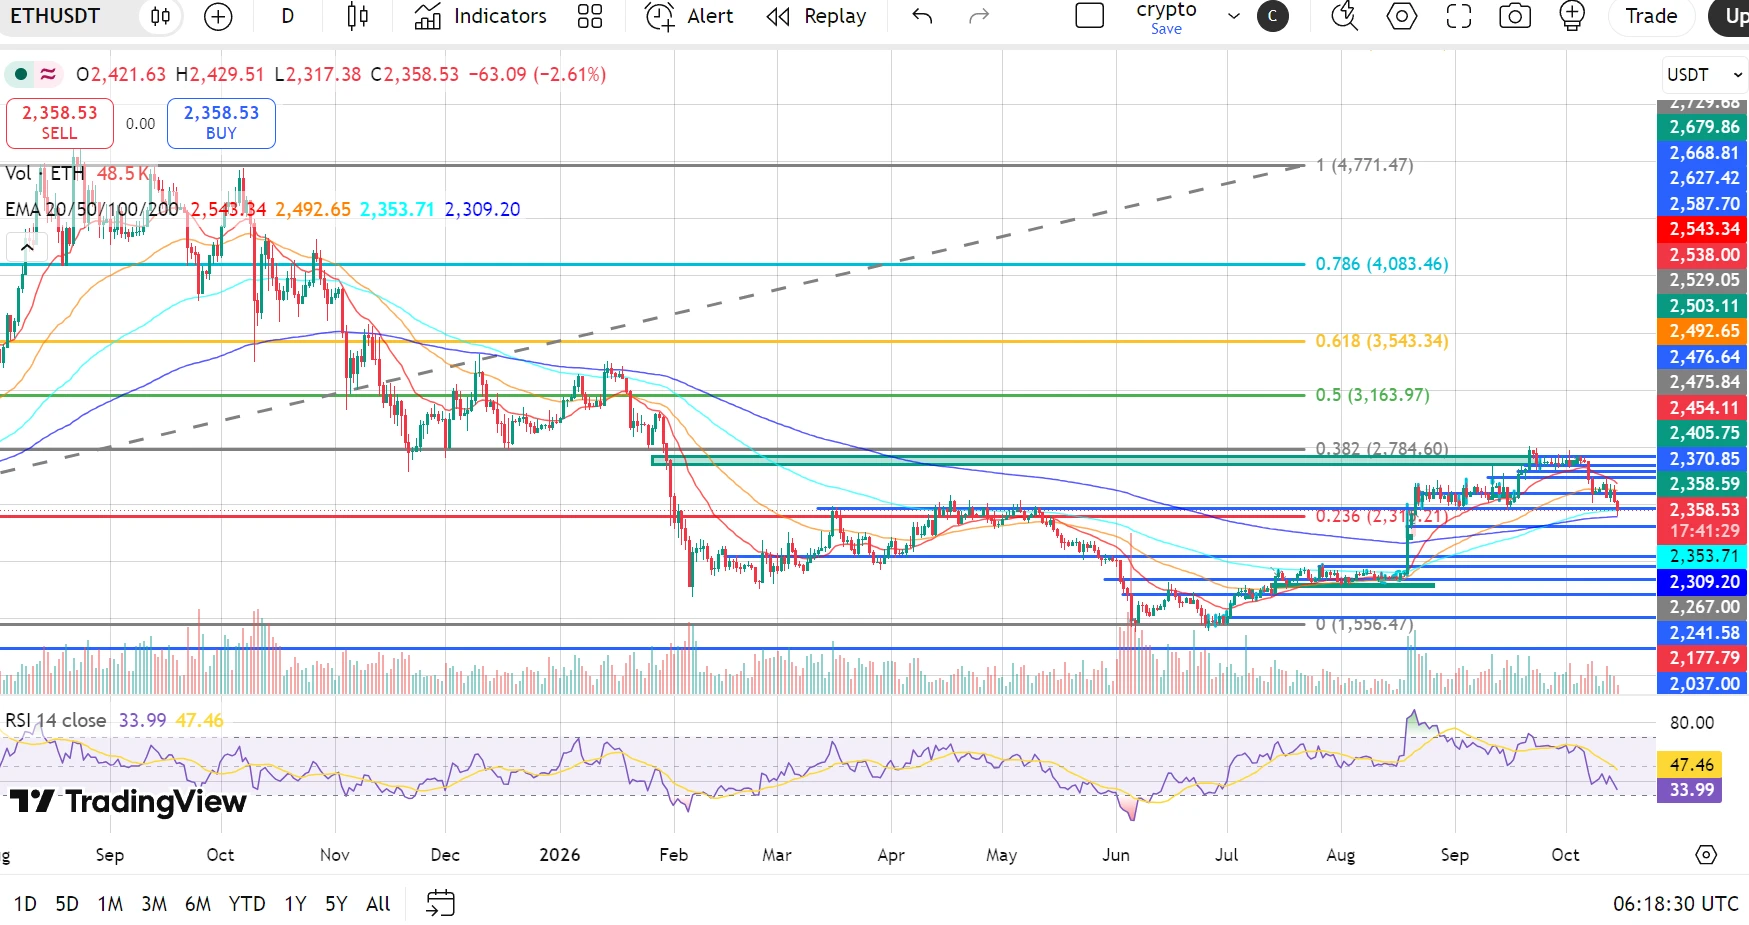Open timezone menu at 06:18:30 UTC

point(1676,904)
